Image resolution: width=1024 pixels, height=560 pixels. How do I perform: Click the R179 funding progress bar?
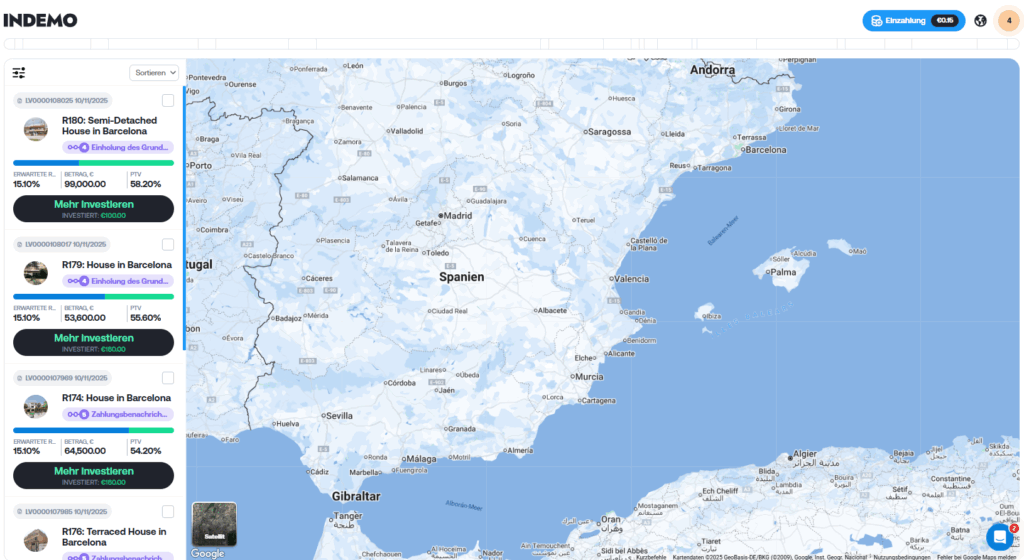pos(93,296)
